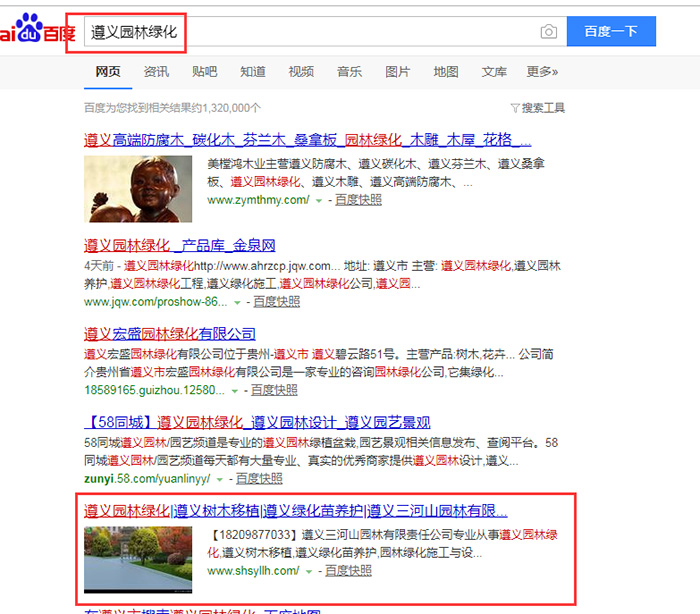The width and height of the screenshot is (700, 614).
Task: Open the 遵义宏盛园林绿化有限公司 result link
Action: 169,334
